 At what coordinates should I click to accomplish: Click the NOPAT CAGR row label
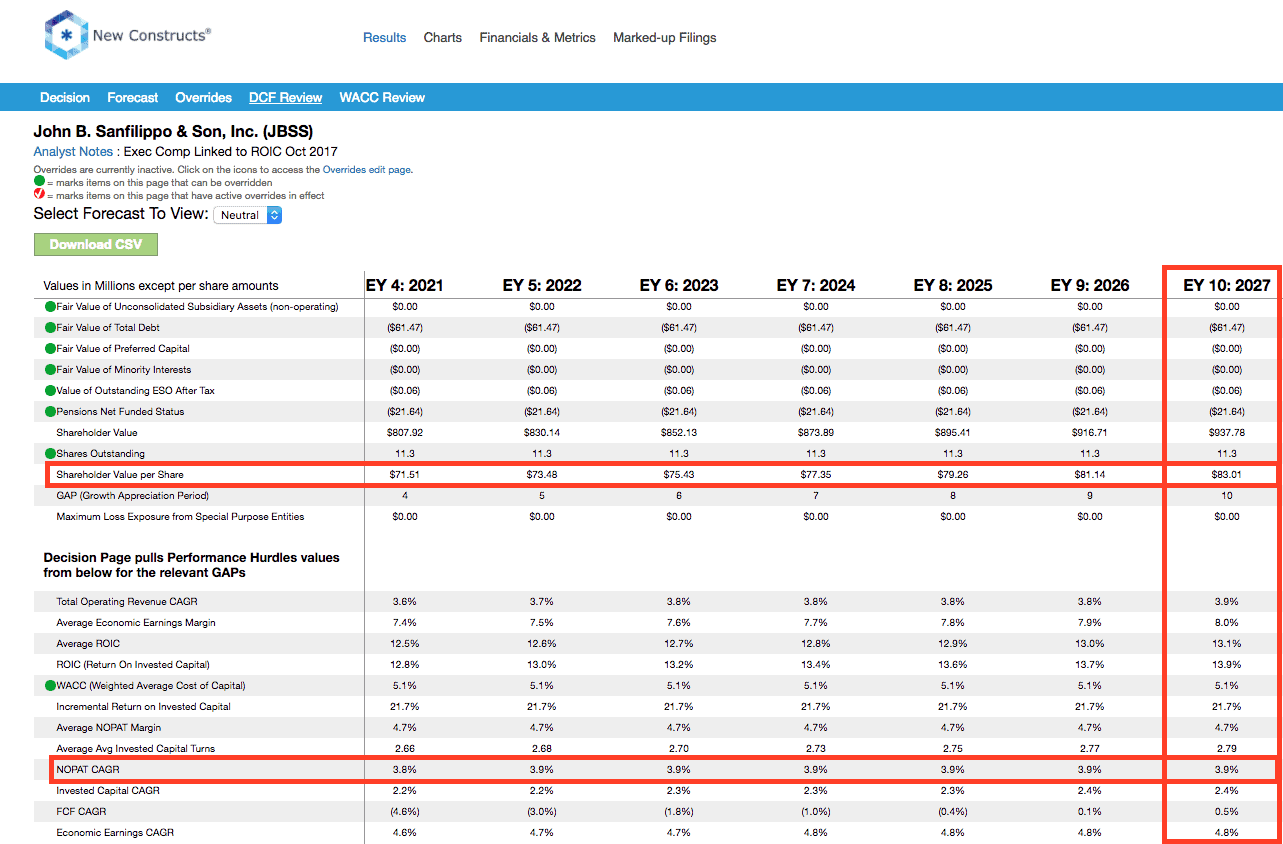88,770
